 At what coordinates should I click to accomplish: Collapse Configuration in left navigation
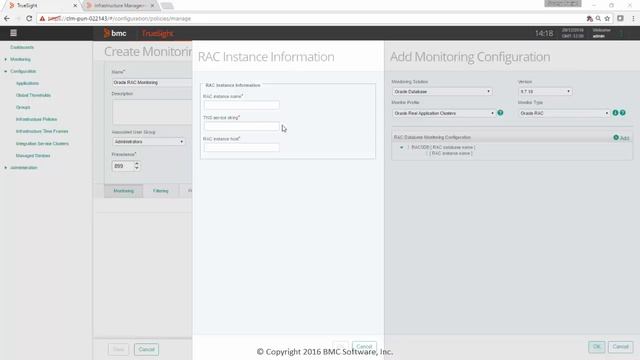[x=6, y=71]
